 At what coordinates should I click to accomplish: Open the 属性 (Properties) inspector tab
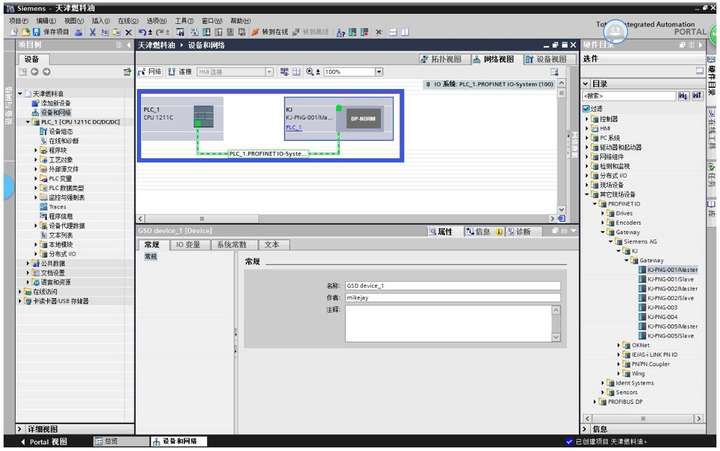coord(440,231)
